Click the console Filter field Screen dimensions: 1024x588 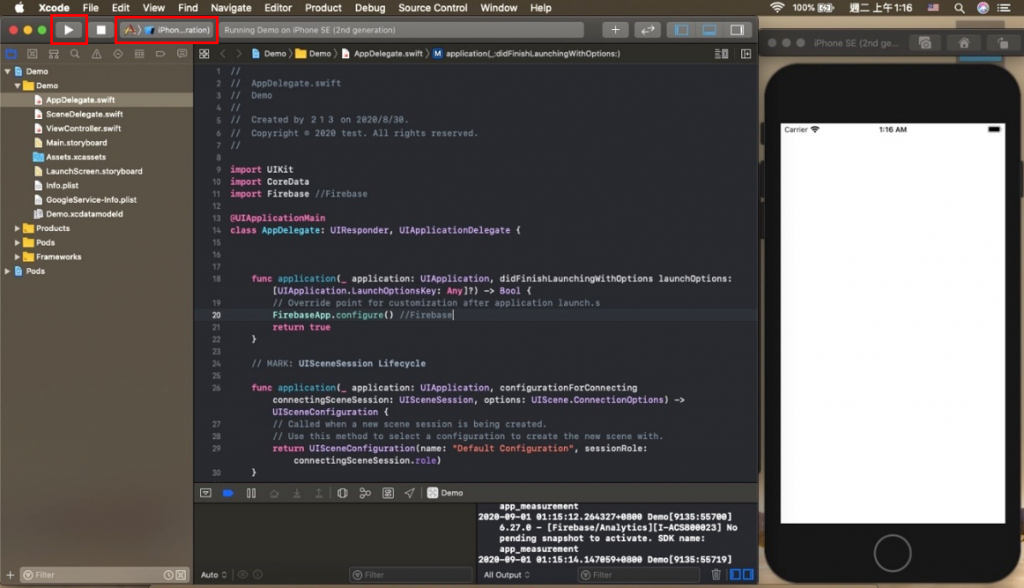[639, 575]
